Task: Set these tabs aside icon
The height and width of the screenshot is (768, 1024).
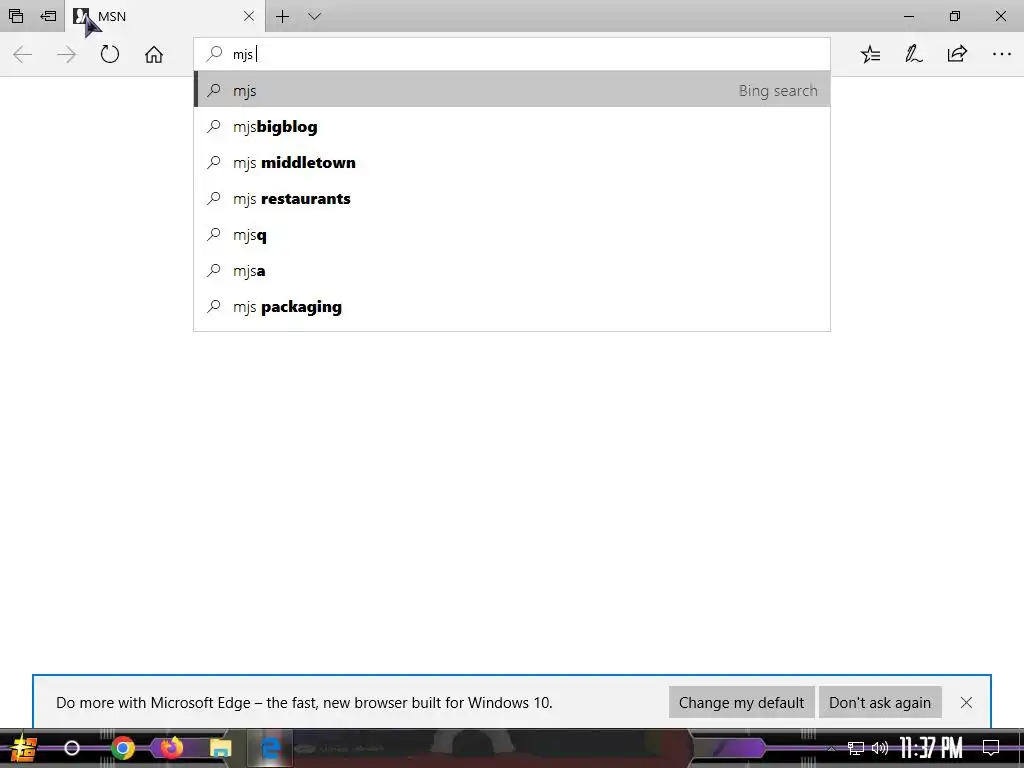Action: coord(48,16)
